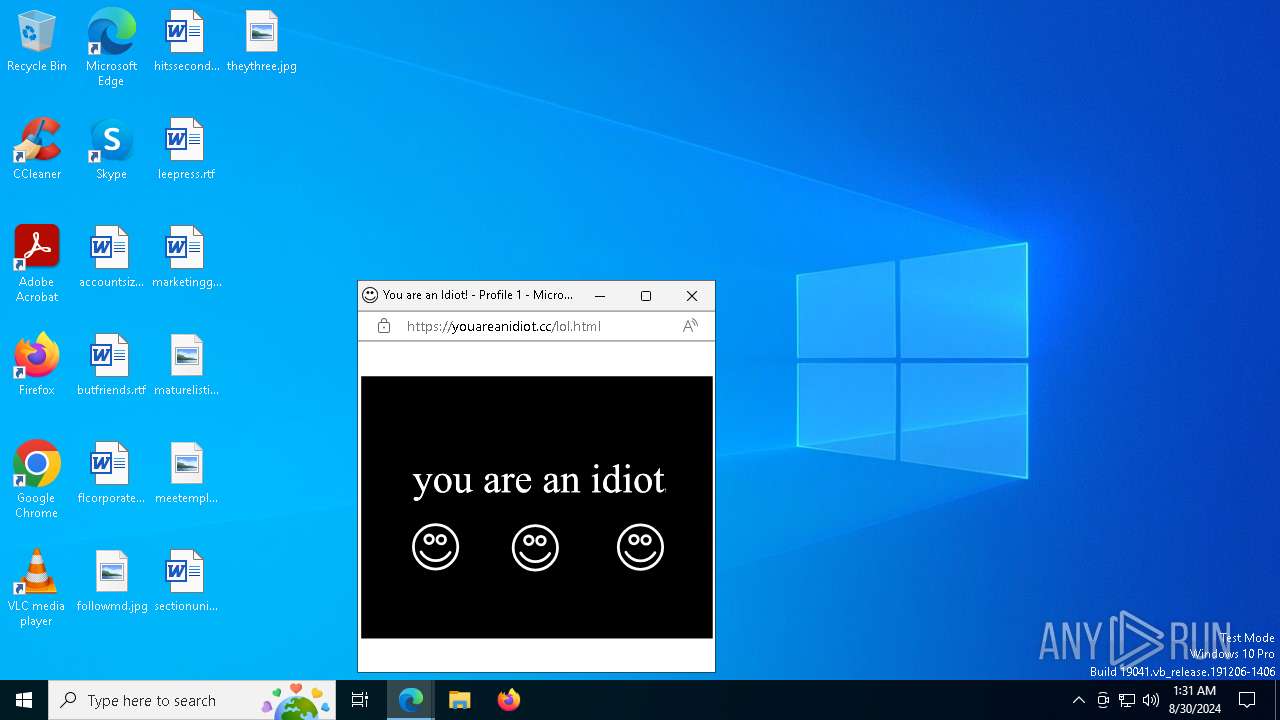Select leepress.rtf document
Screen dimensions: 1280x720
pyautogui.click(x=186, y=150)
